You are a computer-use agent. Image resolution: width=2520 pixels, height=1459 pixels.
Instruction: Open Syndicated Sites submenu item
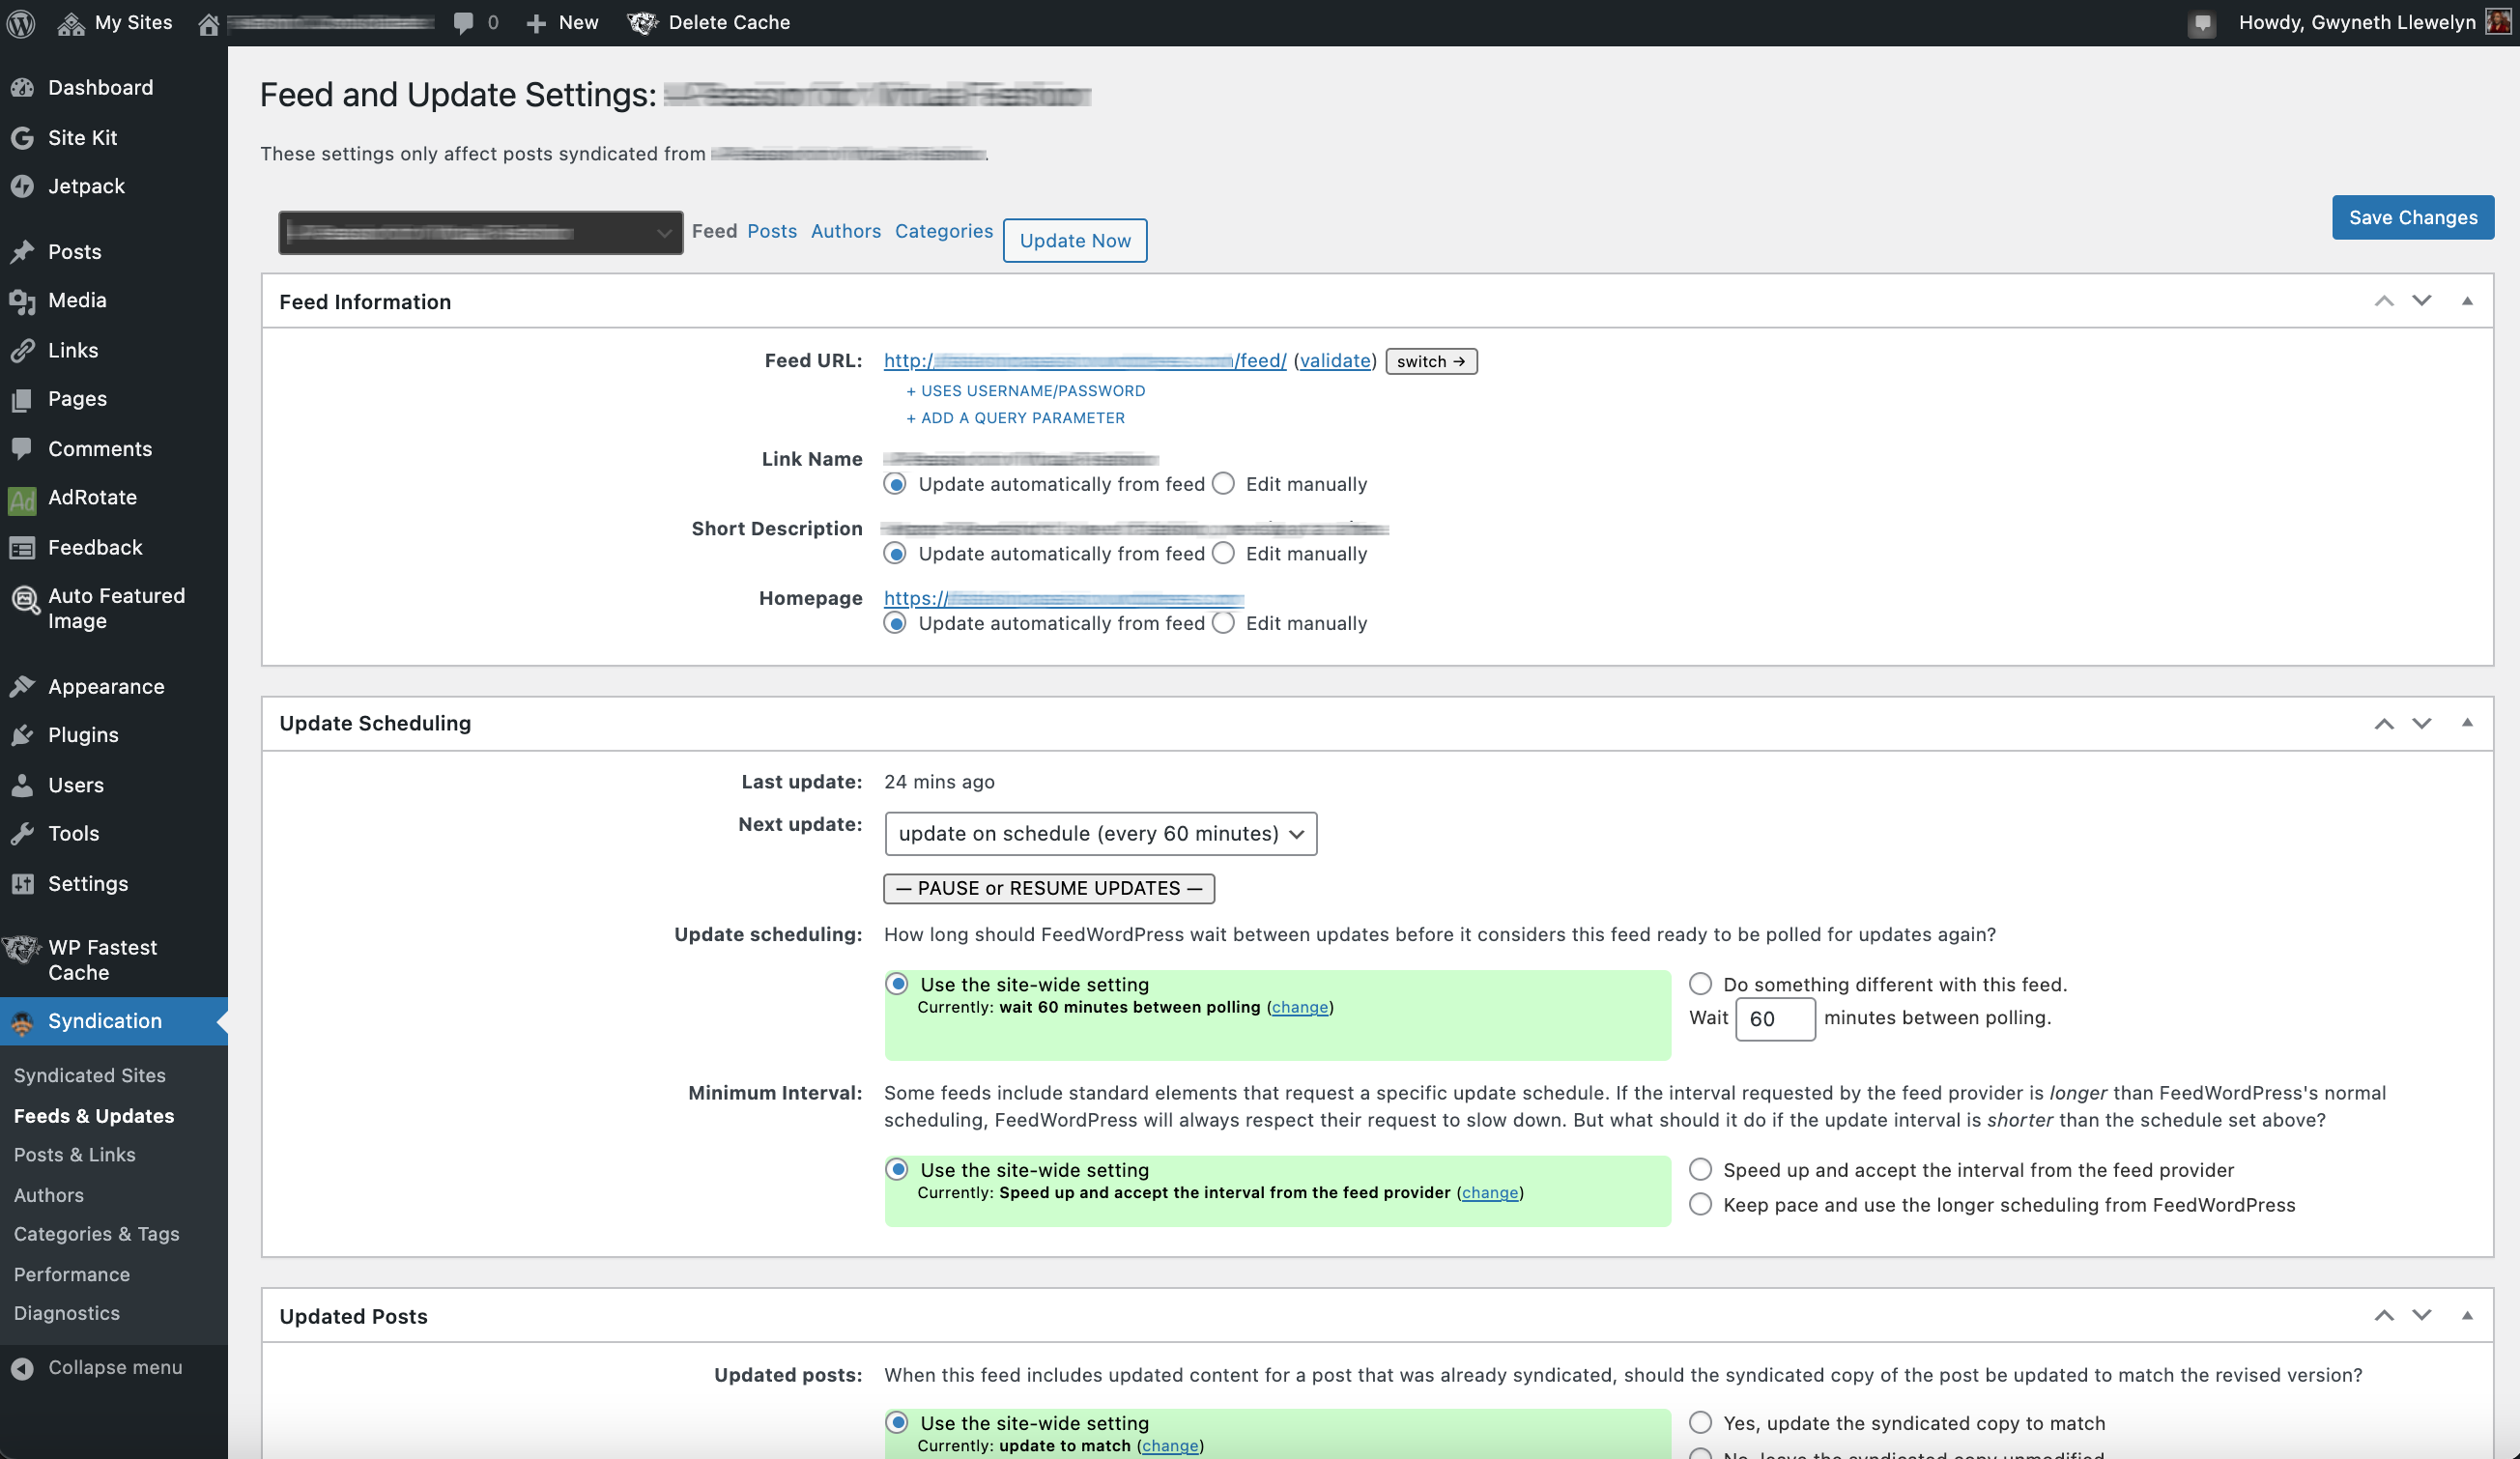(x=90, y=1076)
